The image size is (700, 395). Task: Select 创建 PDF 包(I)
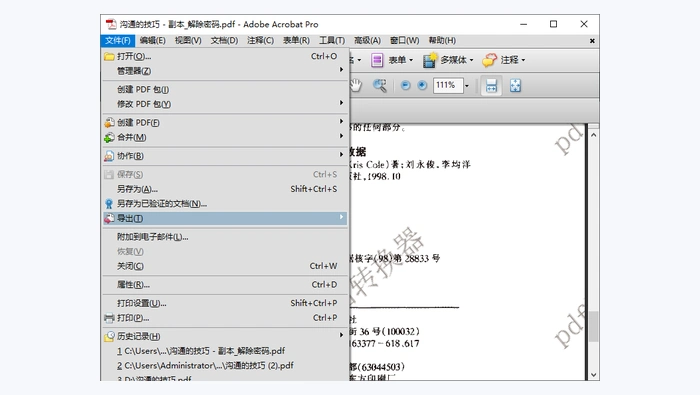coord(225,89)
